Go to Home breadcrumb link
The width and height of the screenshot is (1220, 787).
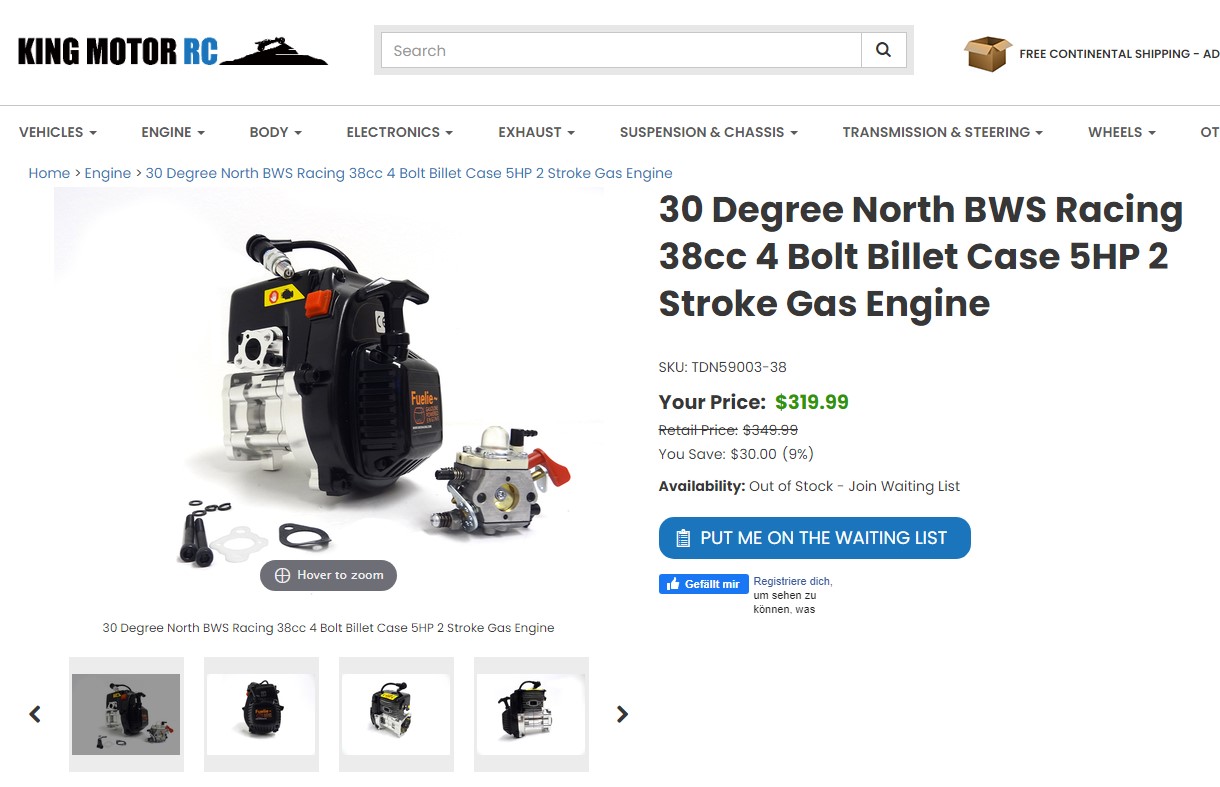[x=49, y=173]
